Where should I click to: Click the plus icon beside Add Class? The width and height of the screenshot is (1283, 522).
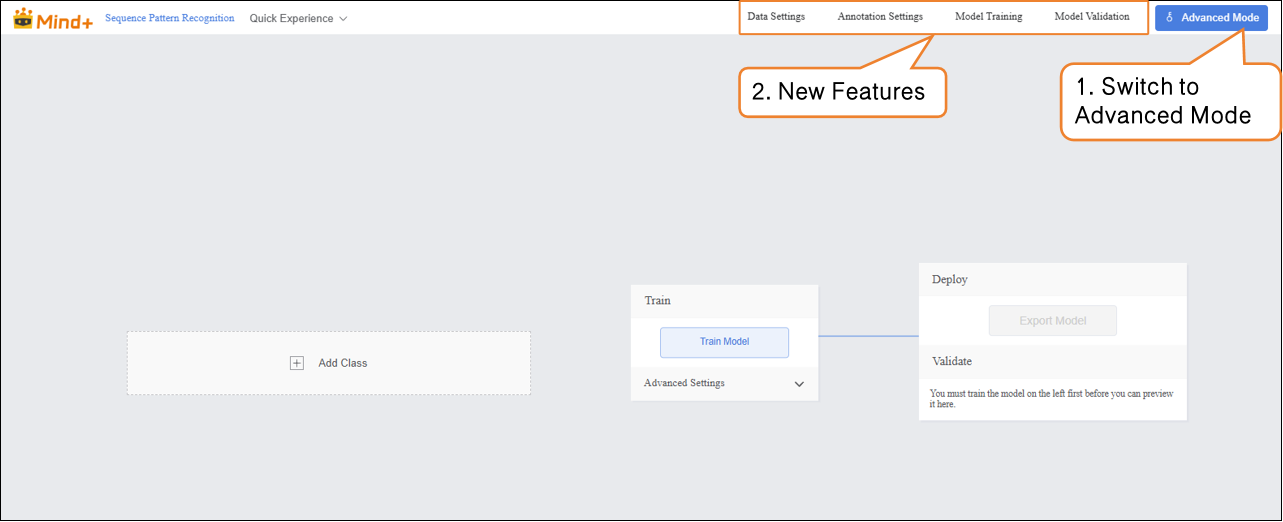pos(296,363)
